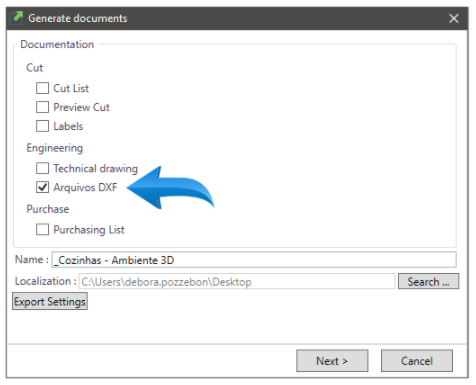Click the Localization path field
The height and width of the screenshot is (385, 476).
point(237,282)
